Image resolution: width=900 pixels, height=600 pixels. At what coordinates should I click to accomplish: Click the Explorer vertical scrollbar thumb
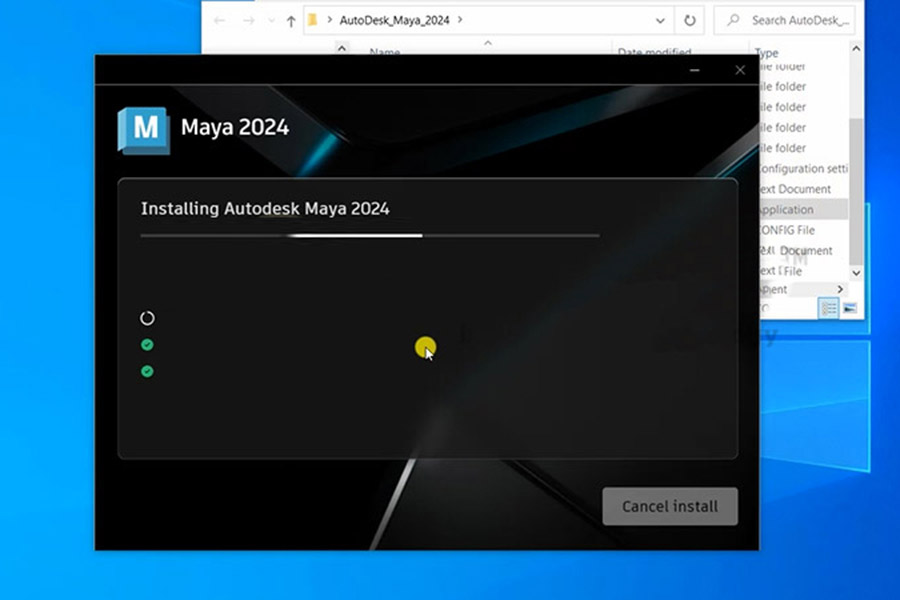tap(856, 192)
